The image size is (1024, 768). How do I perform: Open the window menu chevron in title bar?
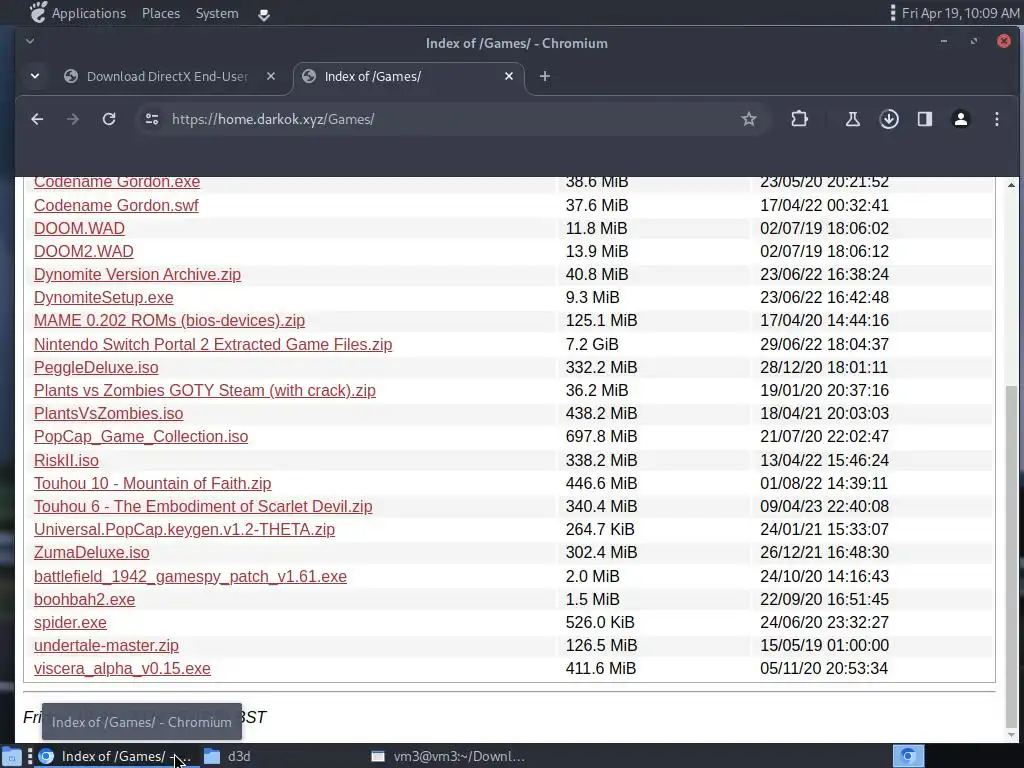point(29,41)
